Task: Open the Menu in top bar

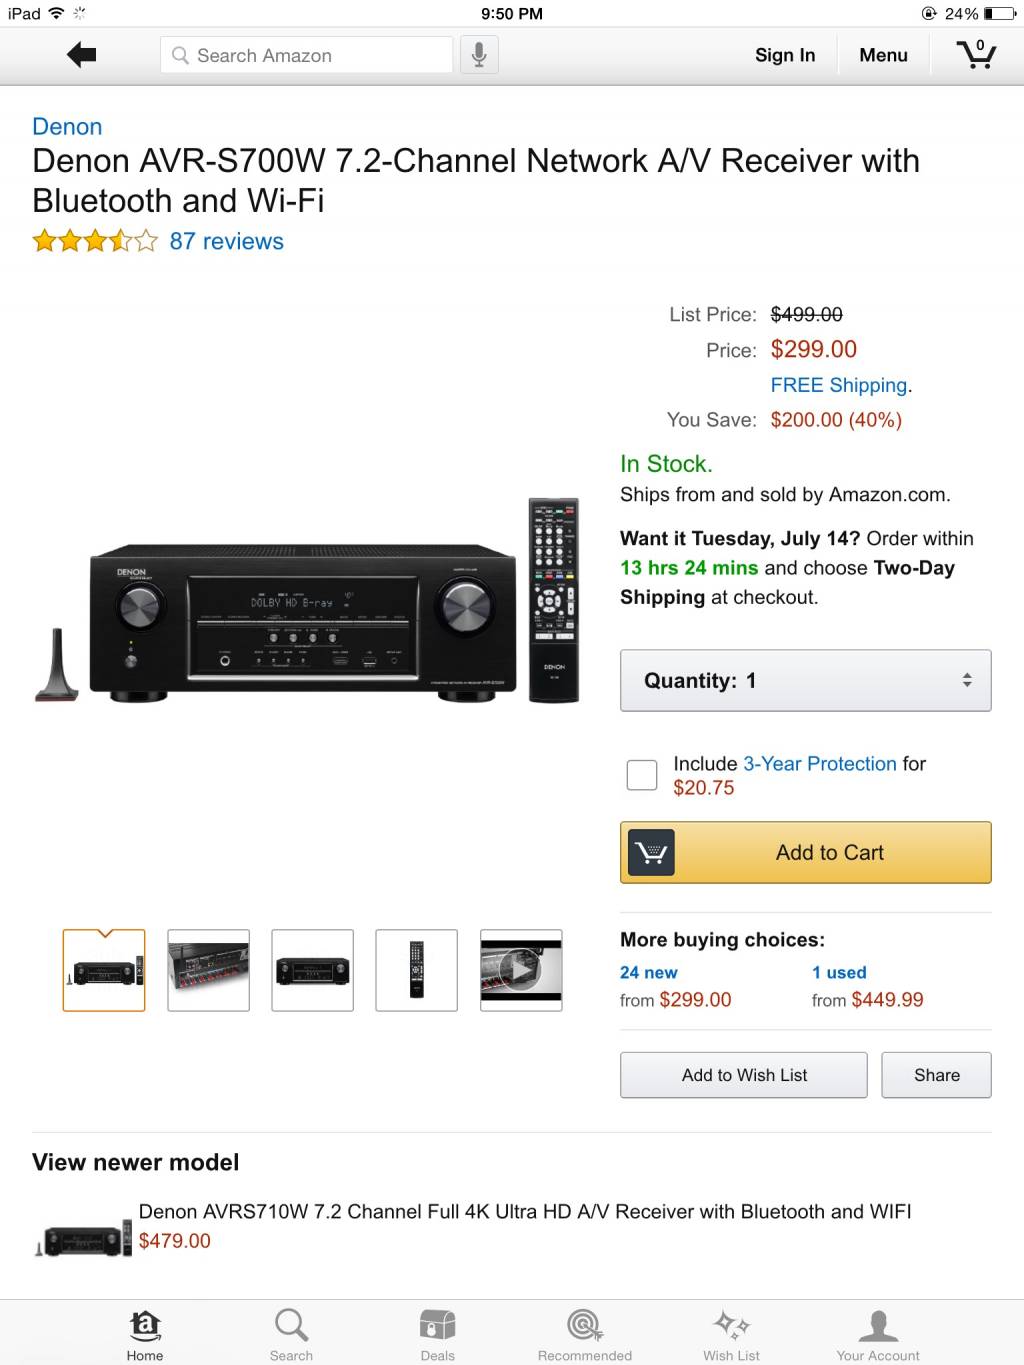Action: click(x=884, y=55)
